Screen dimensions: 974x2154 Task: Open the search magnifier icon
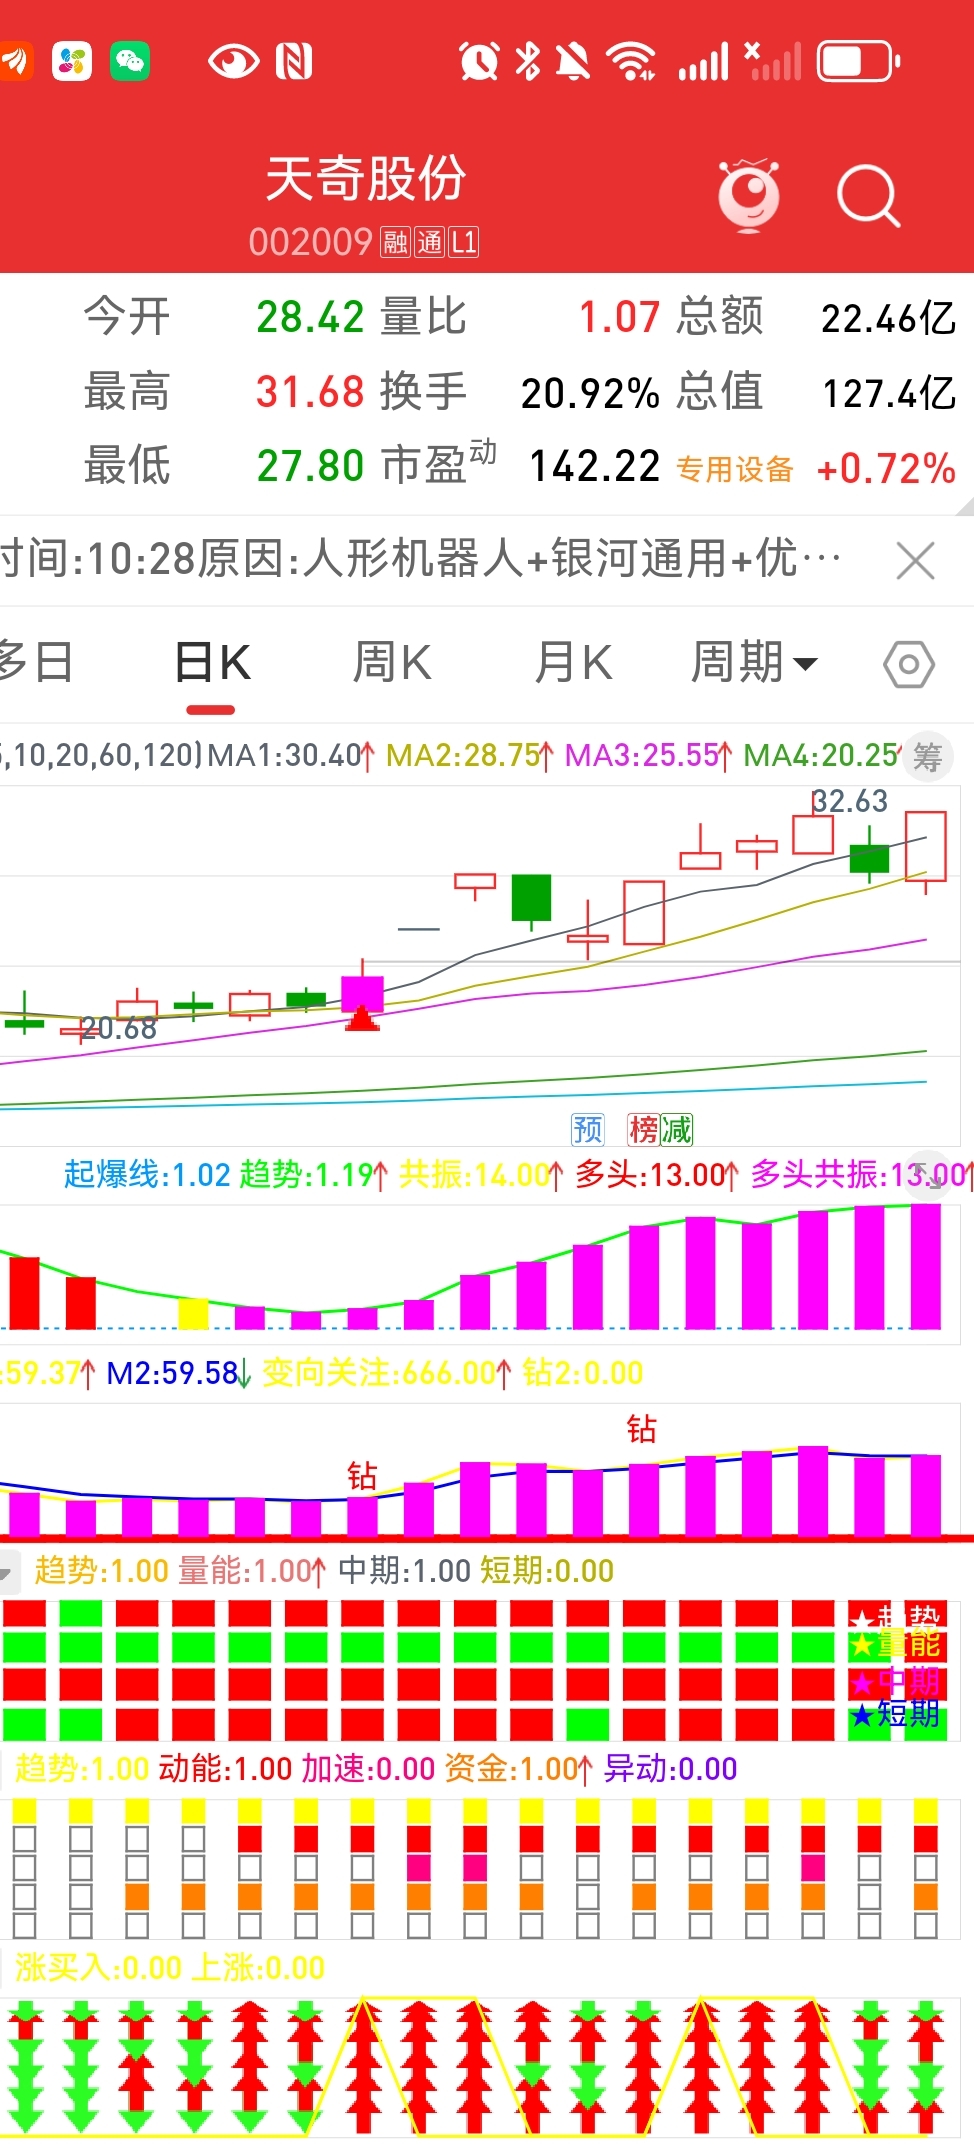868,195
